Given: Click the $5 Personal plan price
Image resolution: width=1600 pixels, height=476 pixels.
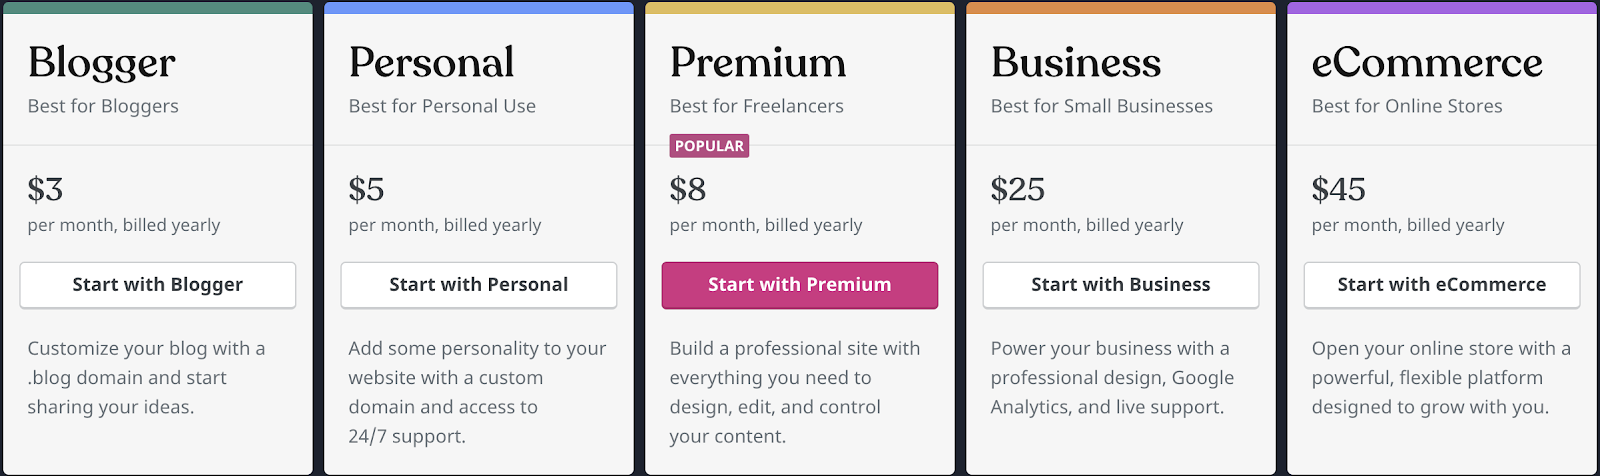Looking at the screenshot, I should [367, 189].
